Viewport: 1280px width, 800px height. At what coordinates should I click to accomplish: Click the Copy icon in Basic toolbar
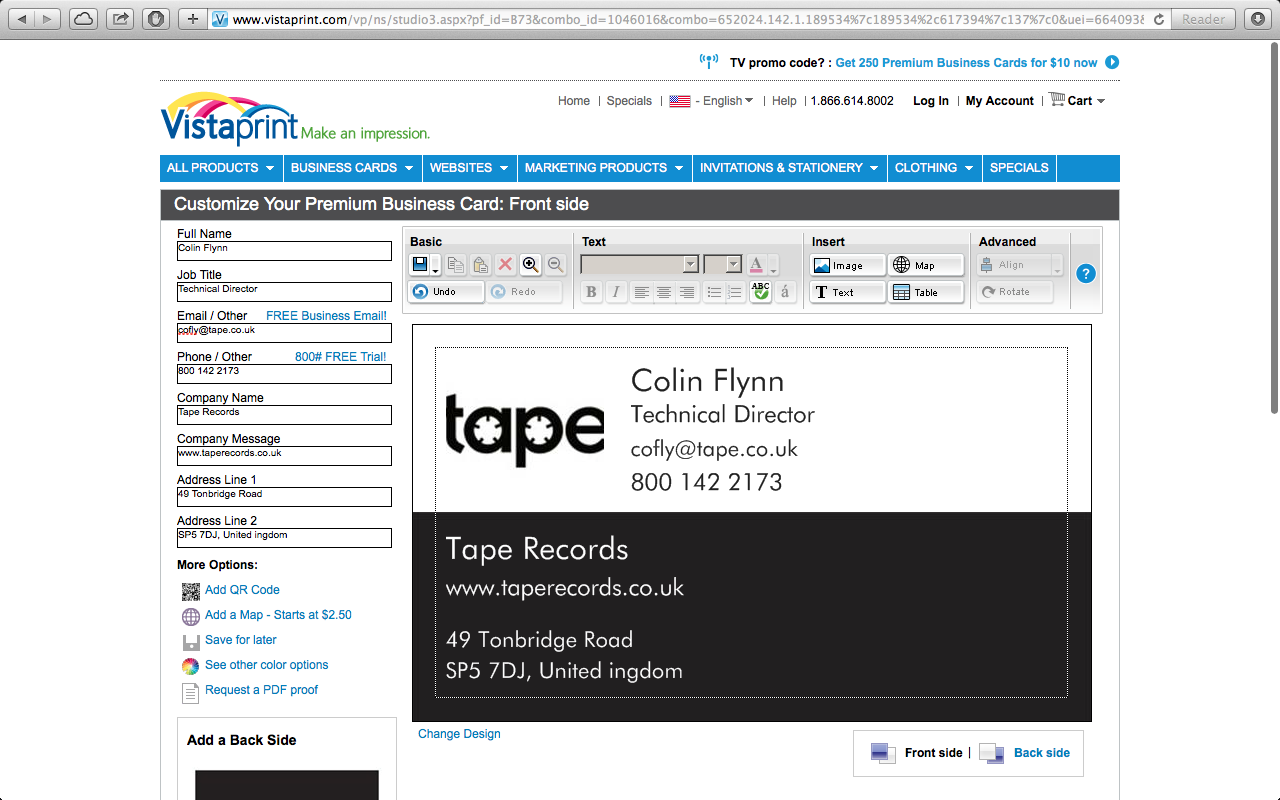pyautogui.click(x=455, y=265)
